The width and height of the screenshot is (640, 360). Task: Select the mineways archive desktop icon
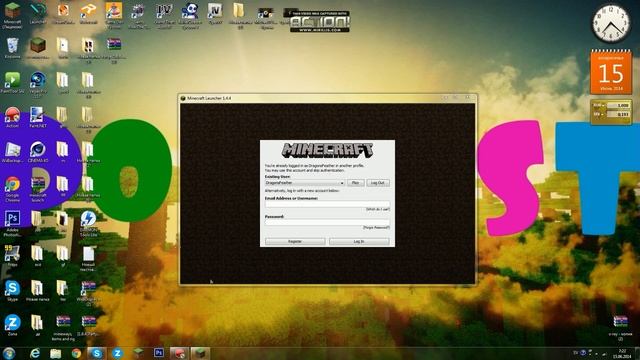[63, 327]
